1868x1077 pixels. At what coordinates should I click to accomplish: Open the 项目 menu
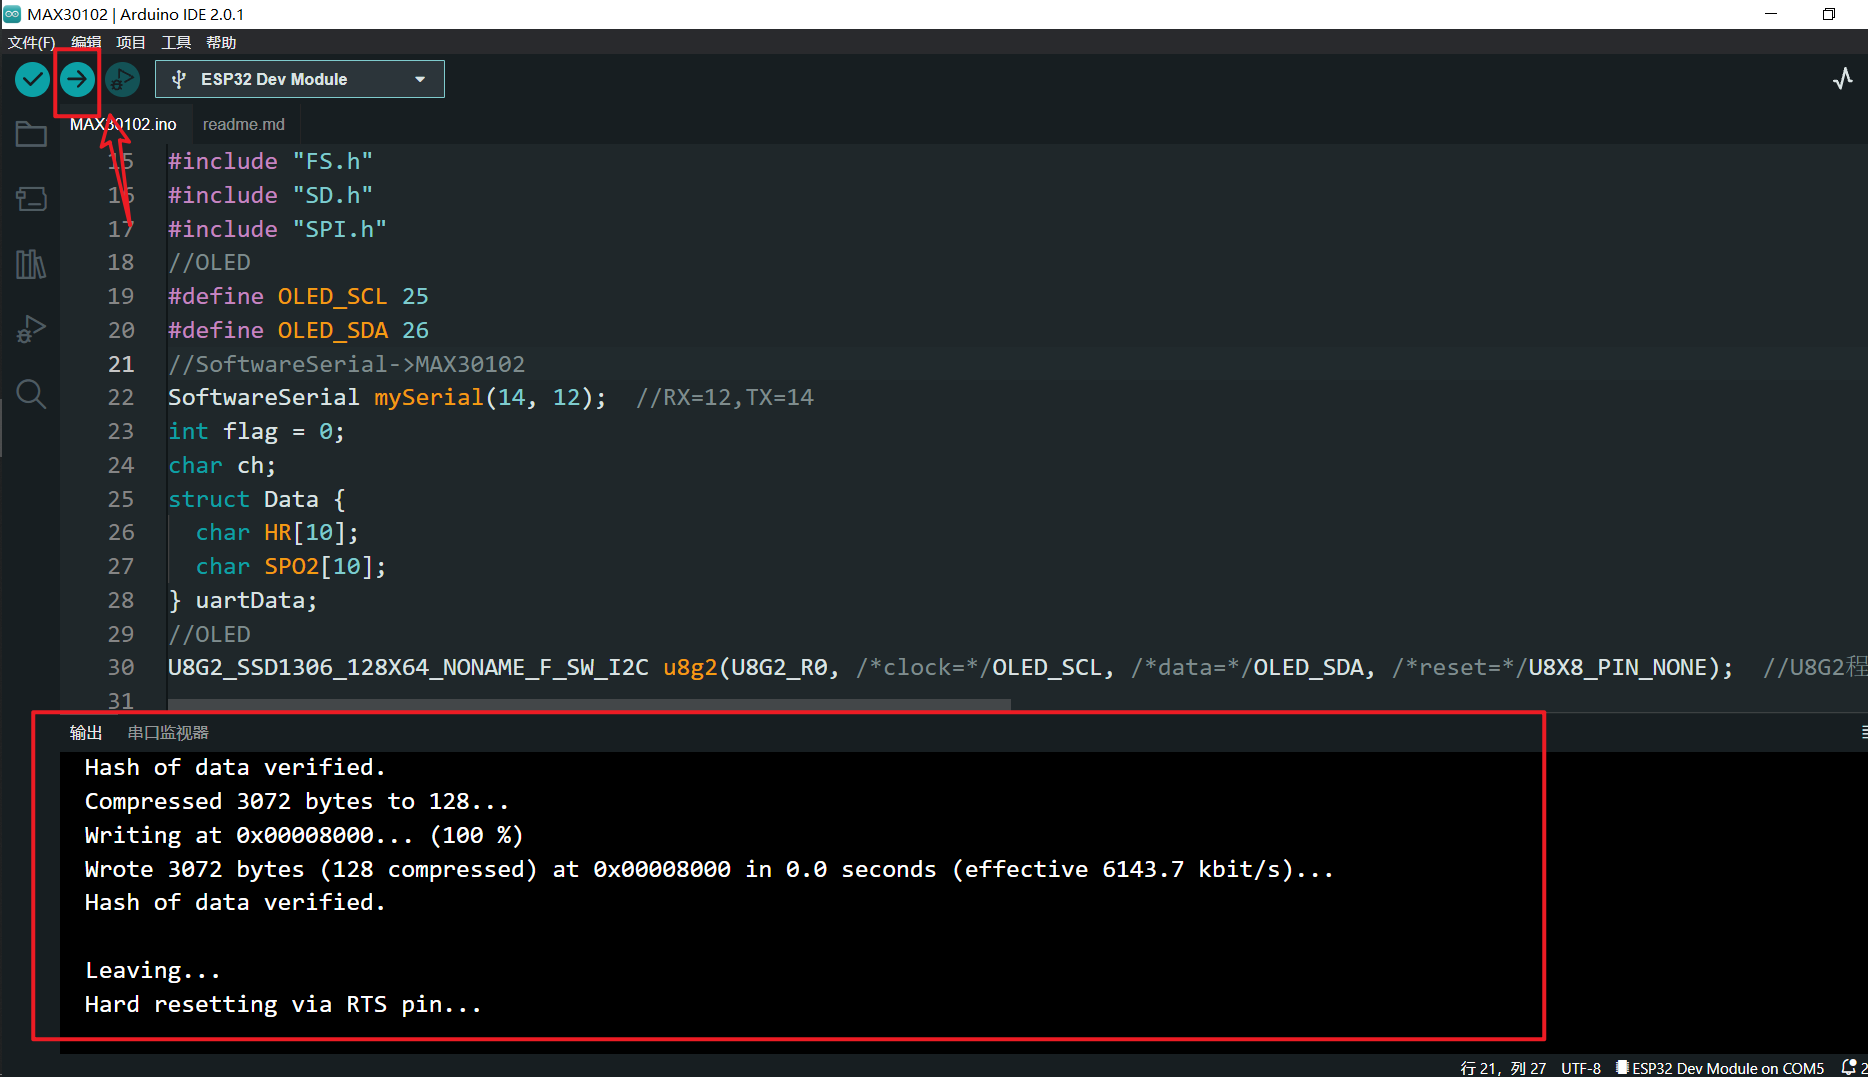(130, 42)
